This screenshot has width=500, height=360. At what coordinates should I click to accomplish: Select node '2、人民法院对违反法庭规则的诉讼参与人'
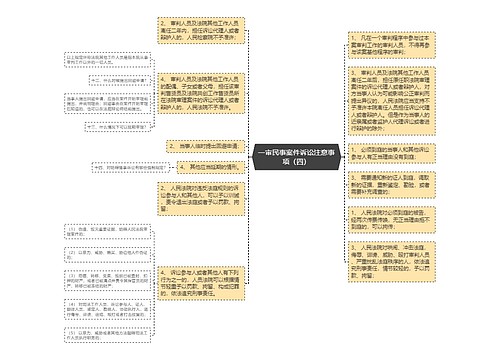coord(201,199)
